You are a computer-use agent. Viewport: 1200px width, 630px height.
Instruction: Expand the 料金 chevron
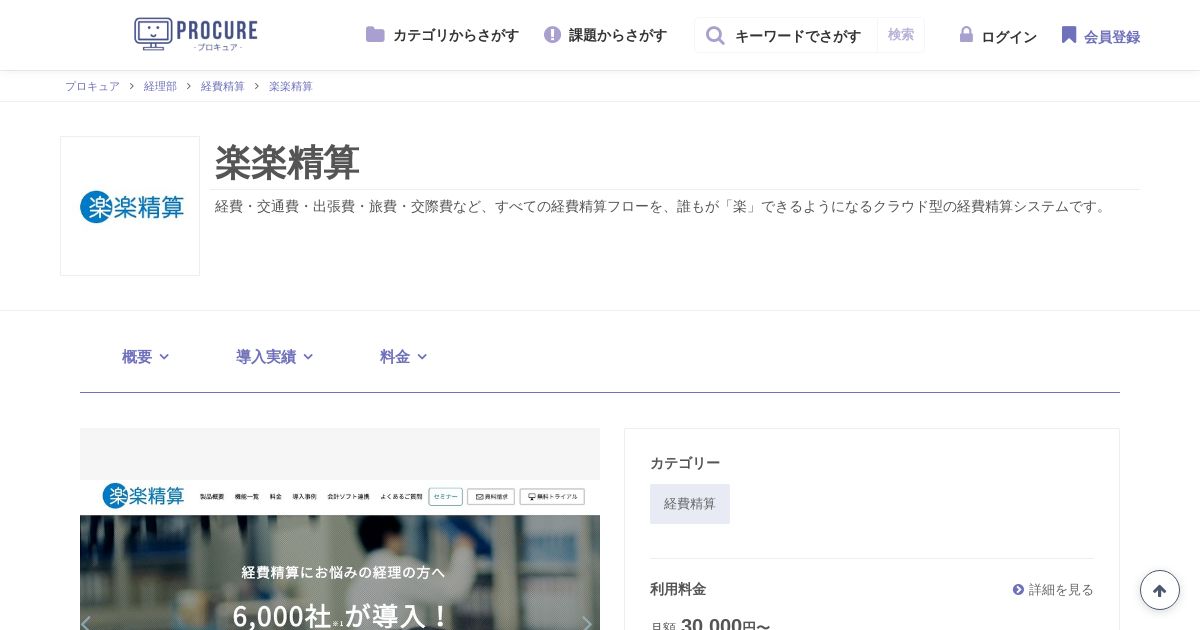coord(422,357)
